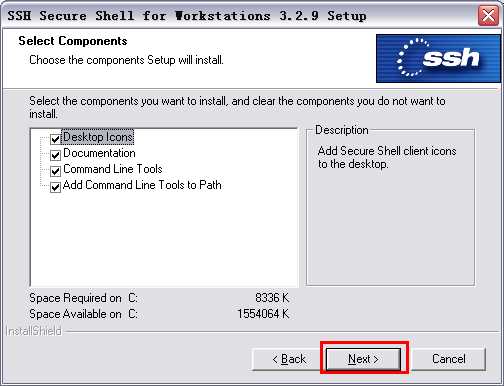Image resolution: width=504 pixels, height=386 pixels.
Task: Click the InstallShield label
Action: coord(34,331)
